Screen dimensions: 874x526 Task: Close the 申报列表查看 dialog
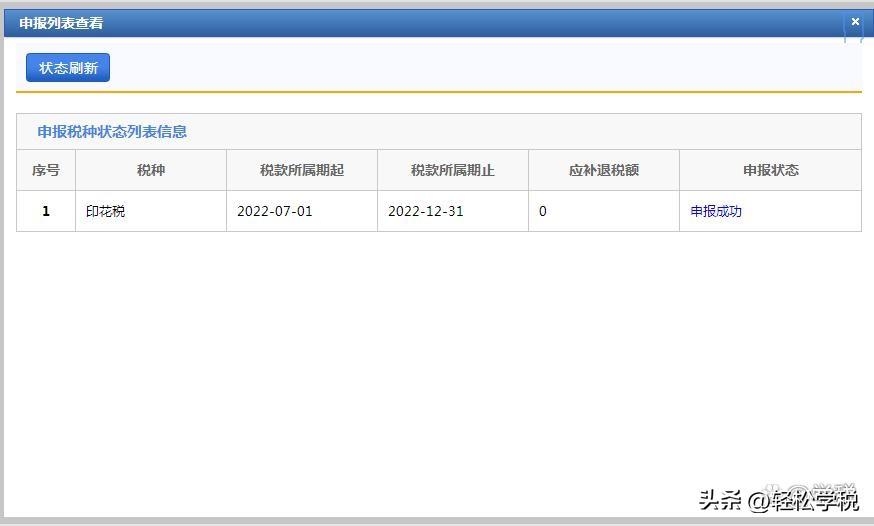coord(854,21)
